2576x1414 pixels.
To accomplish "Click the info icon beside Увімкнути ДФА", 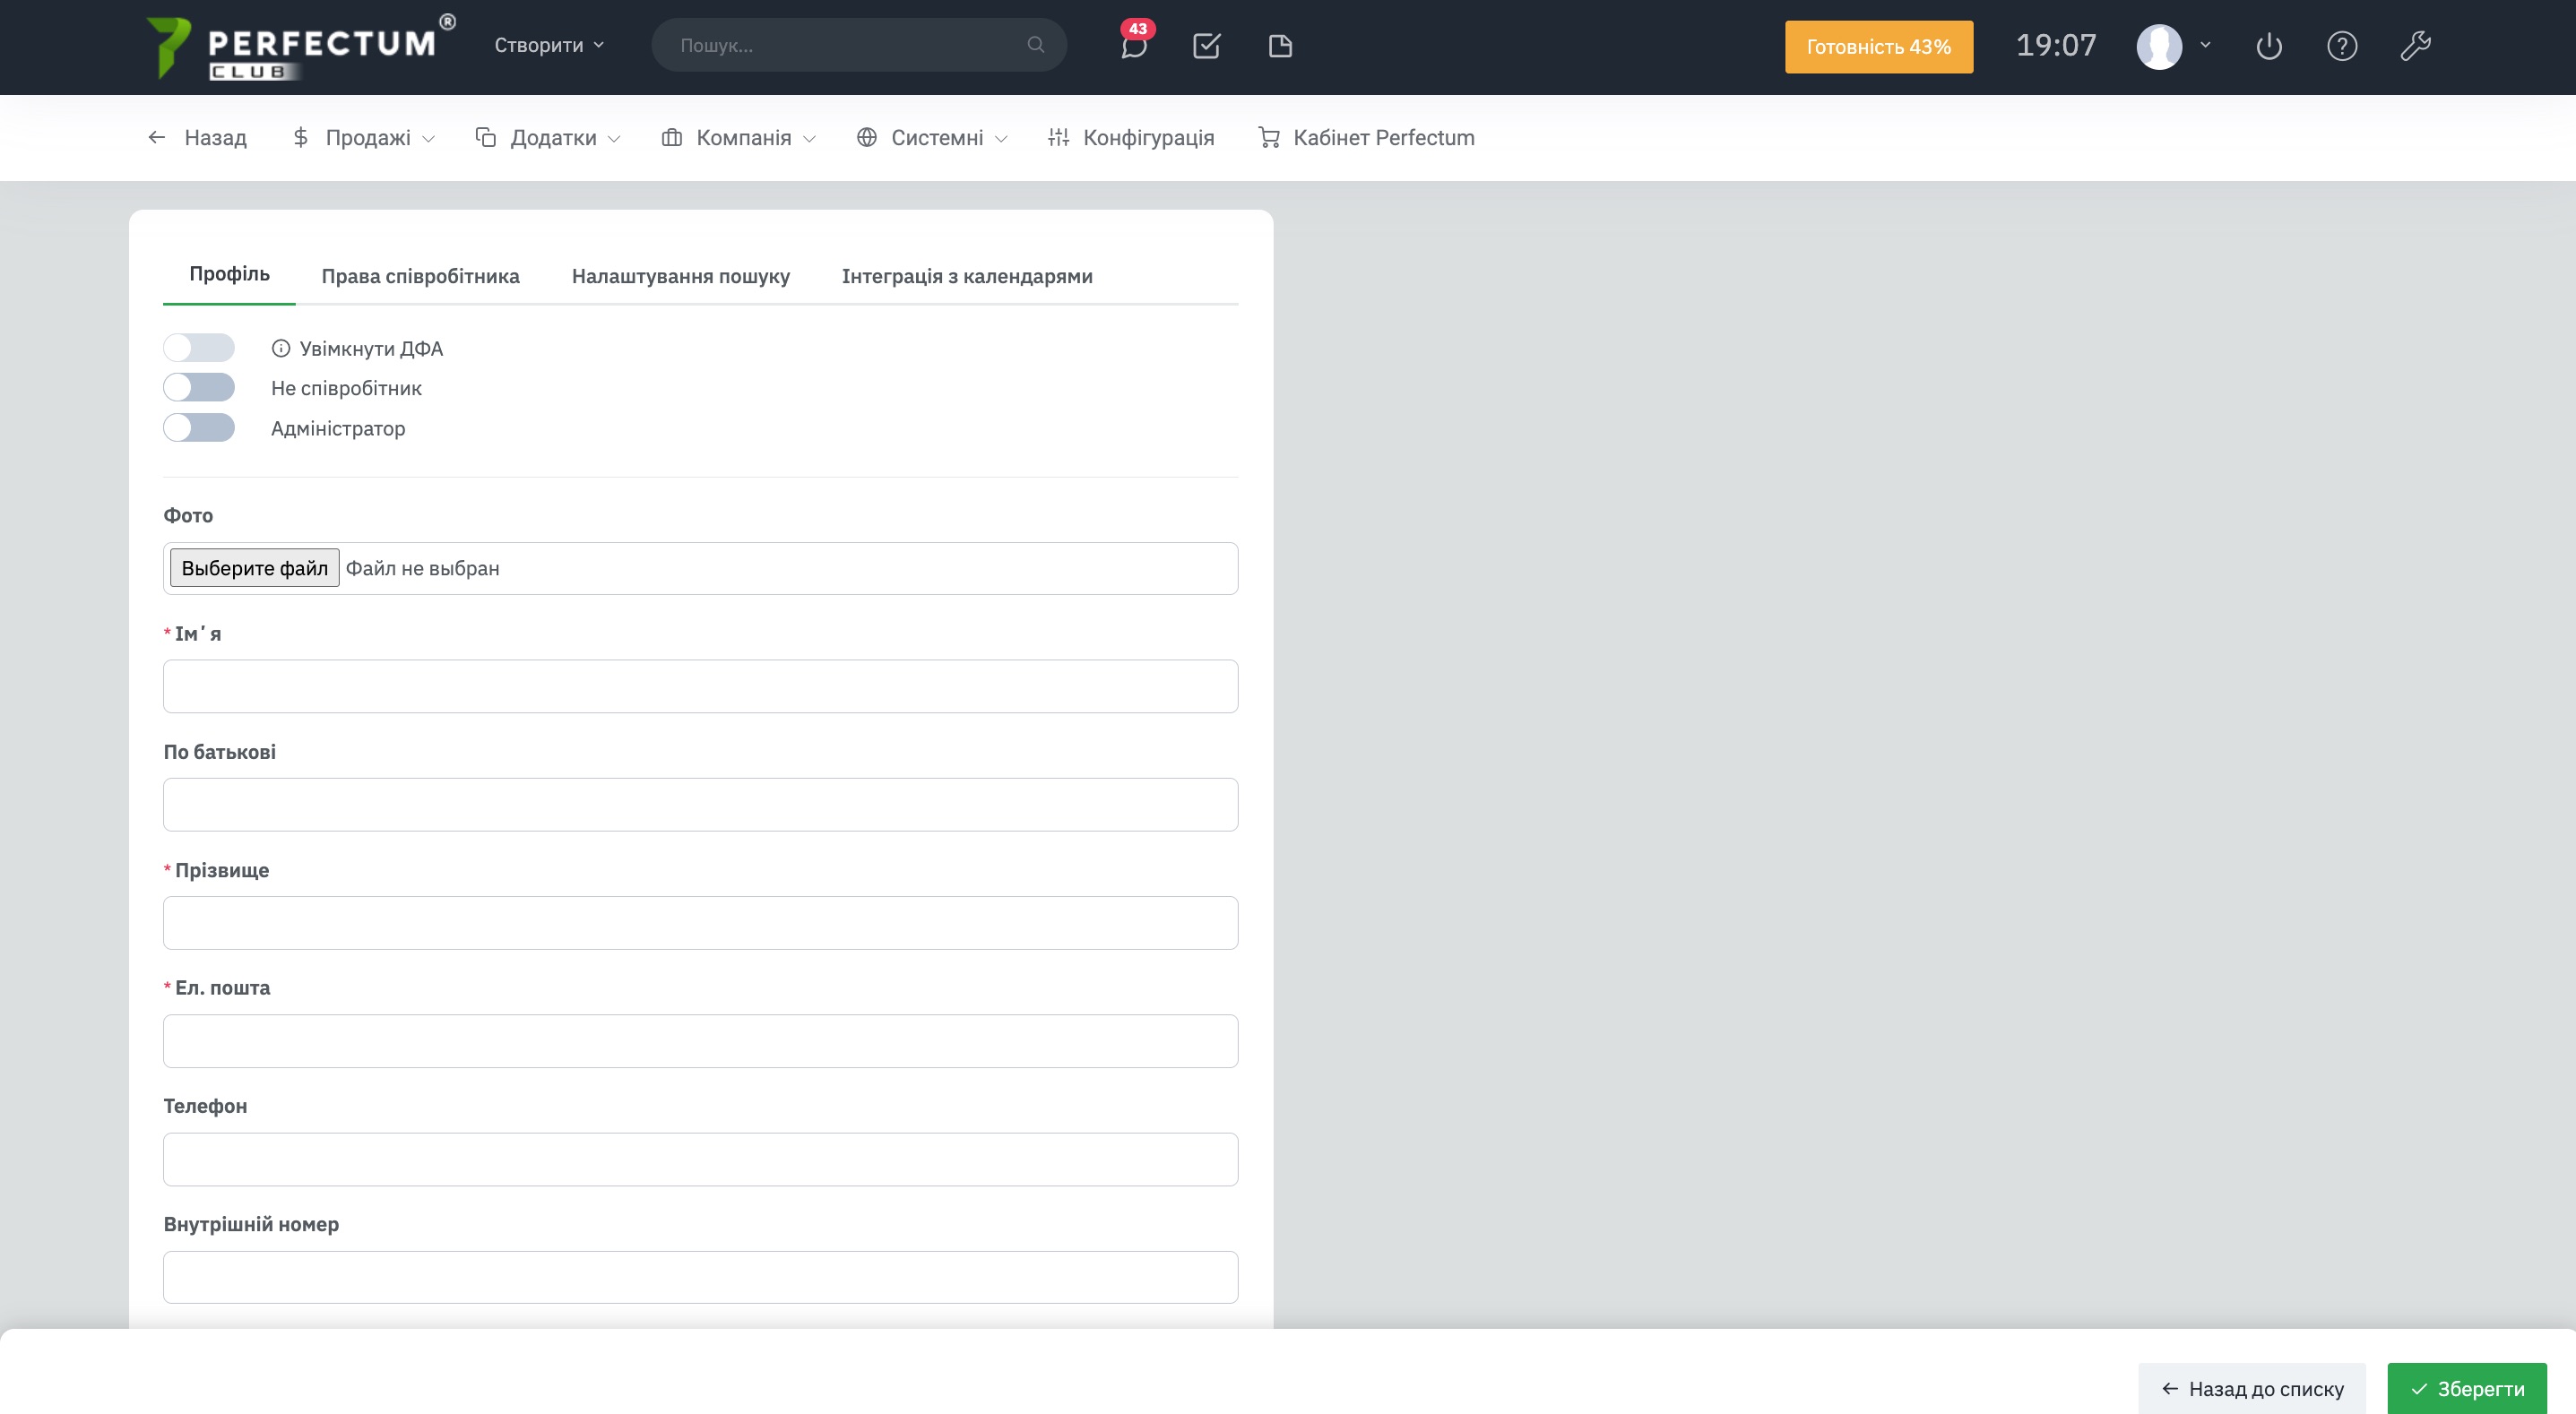I will coord(281,348).
